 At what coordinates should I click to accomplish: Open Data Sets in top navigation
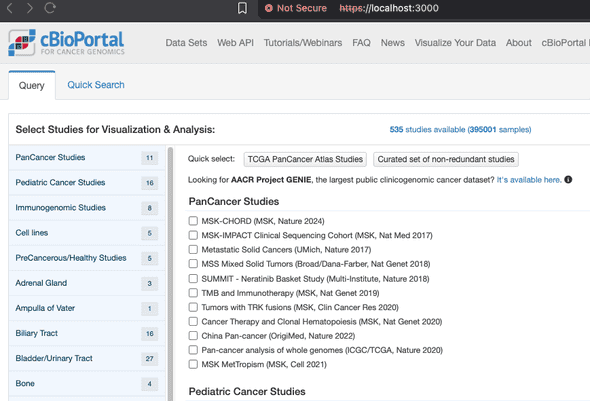pos(186,43)
